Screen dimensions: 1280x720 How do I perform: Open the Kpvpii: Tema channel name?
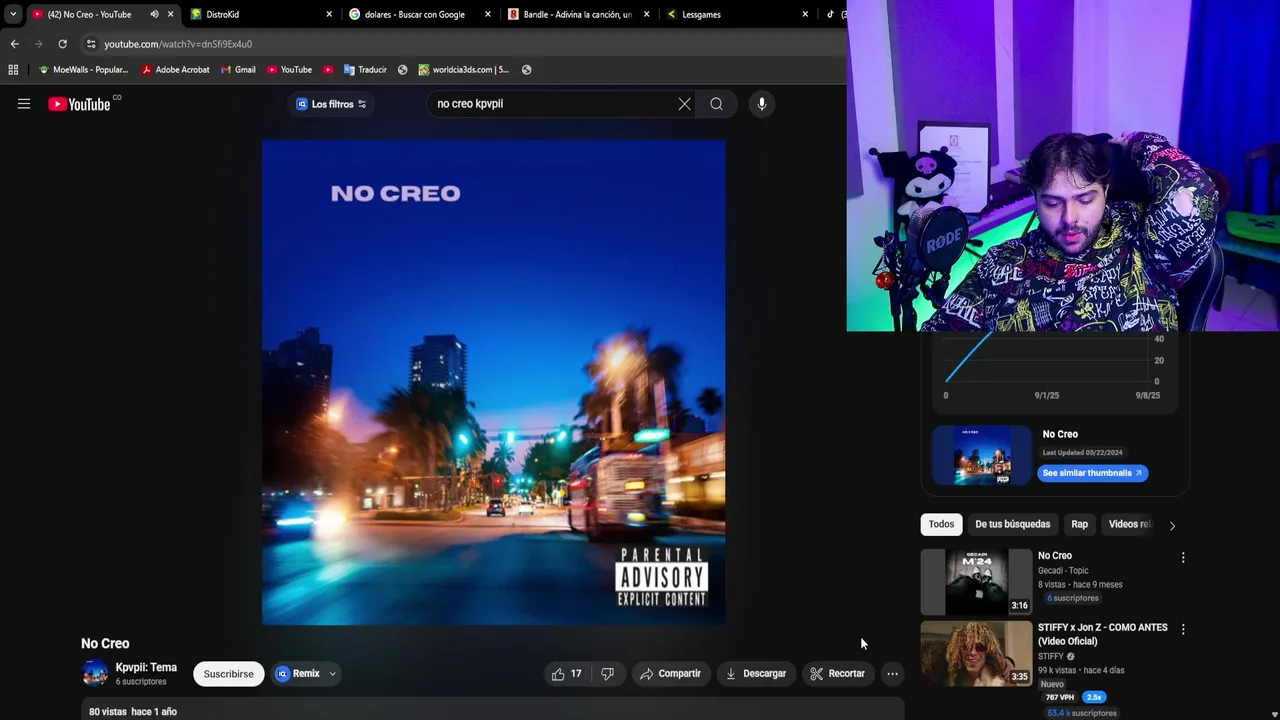pos(146,667)
